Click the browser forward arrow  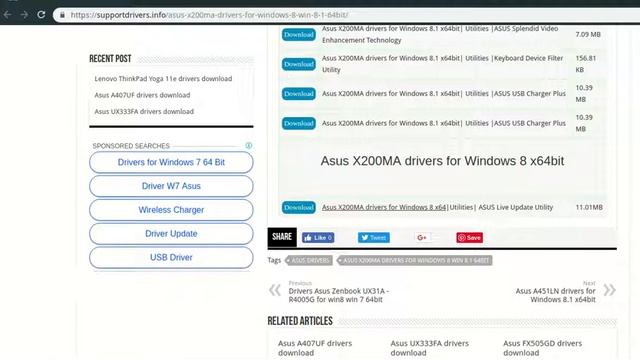[24, 15]
